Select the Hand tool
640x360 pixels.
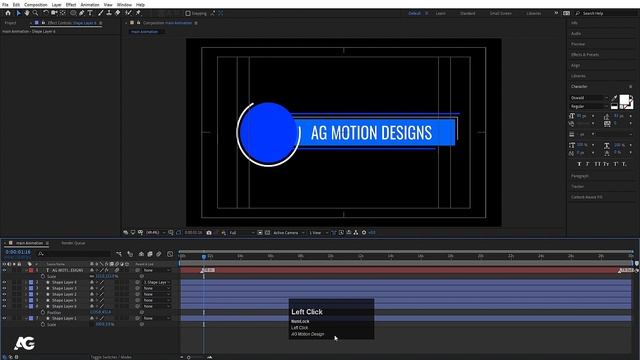pos(27,13)
